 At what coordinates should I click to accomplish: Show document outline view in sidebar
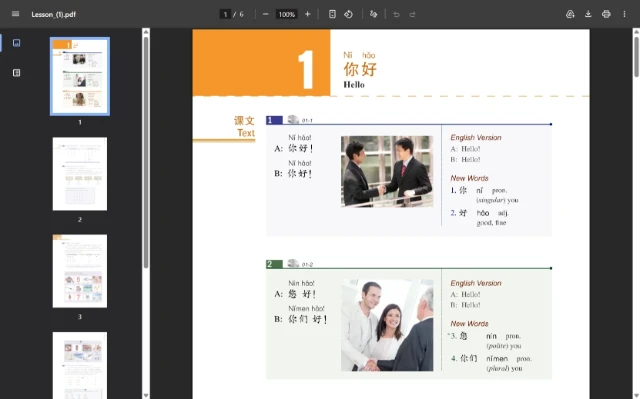point(16,73)
